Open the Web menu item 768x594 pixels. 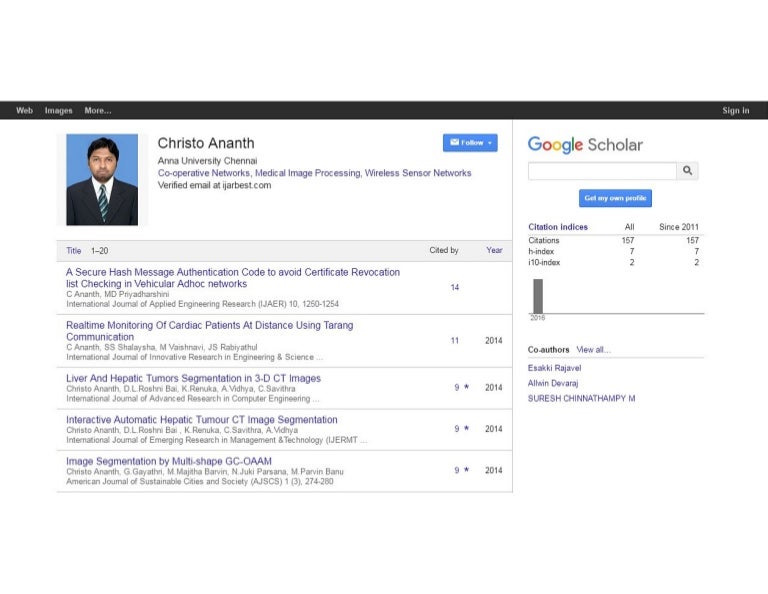point(24,111)
